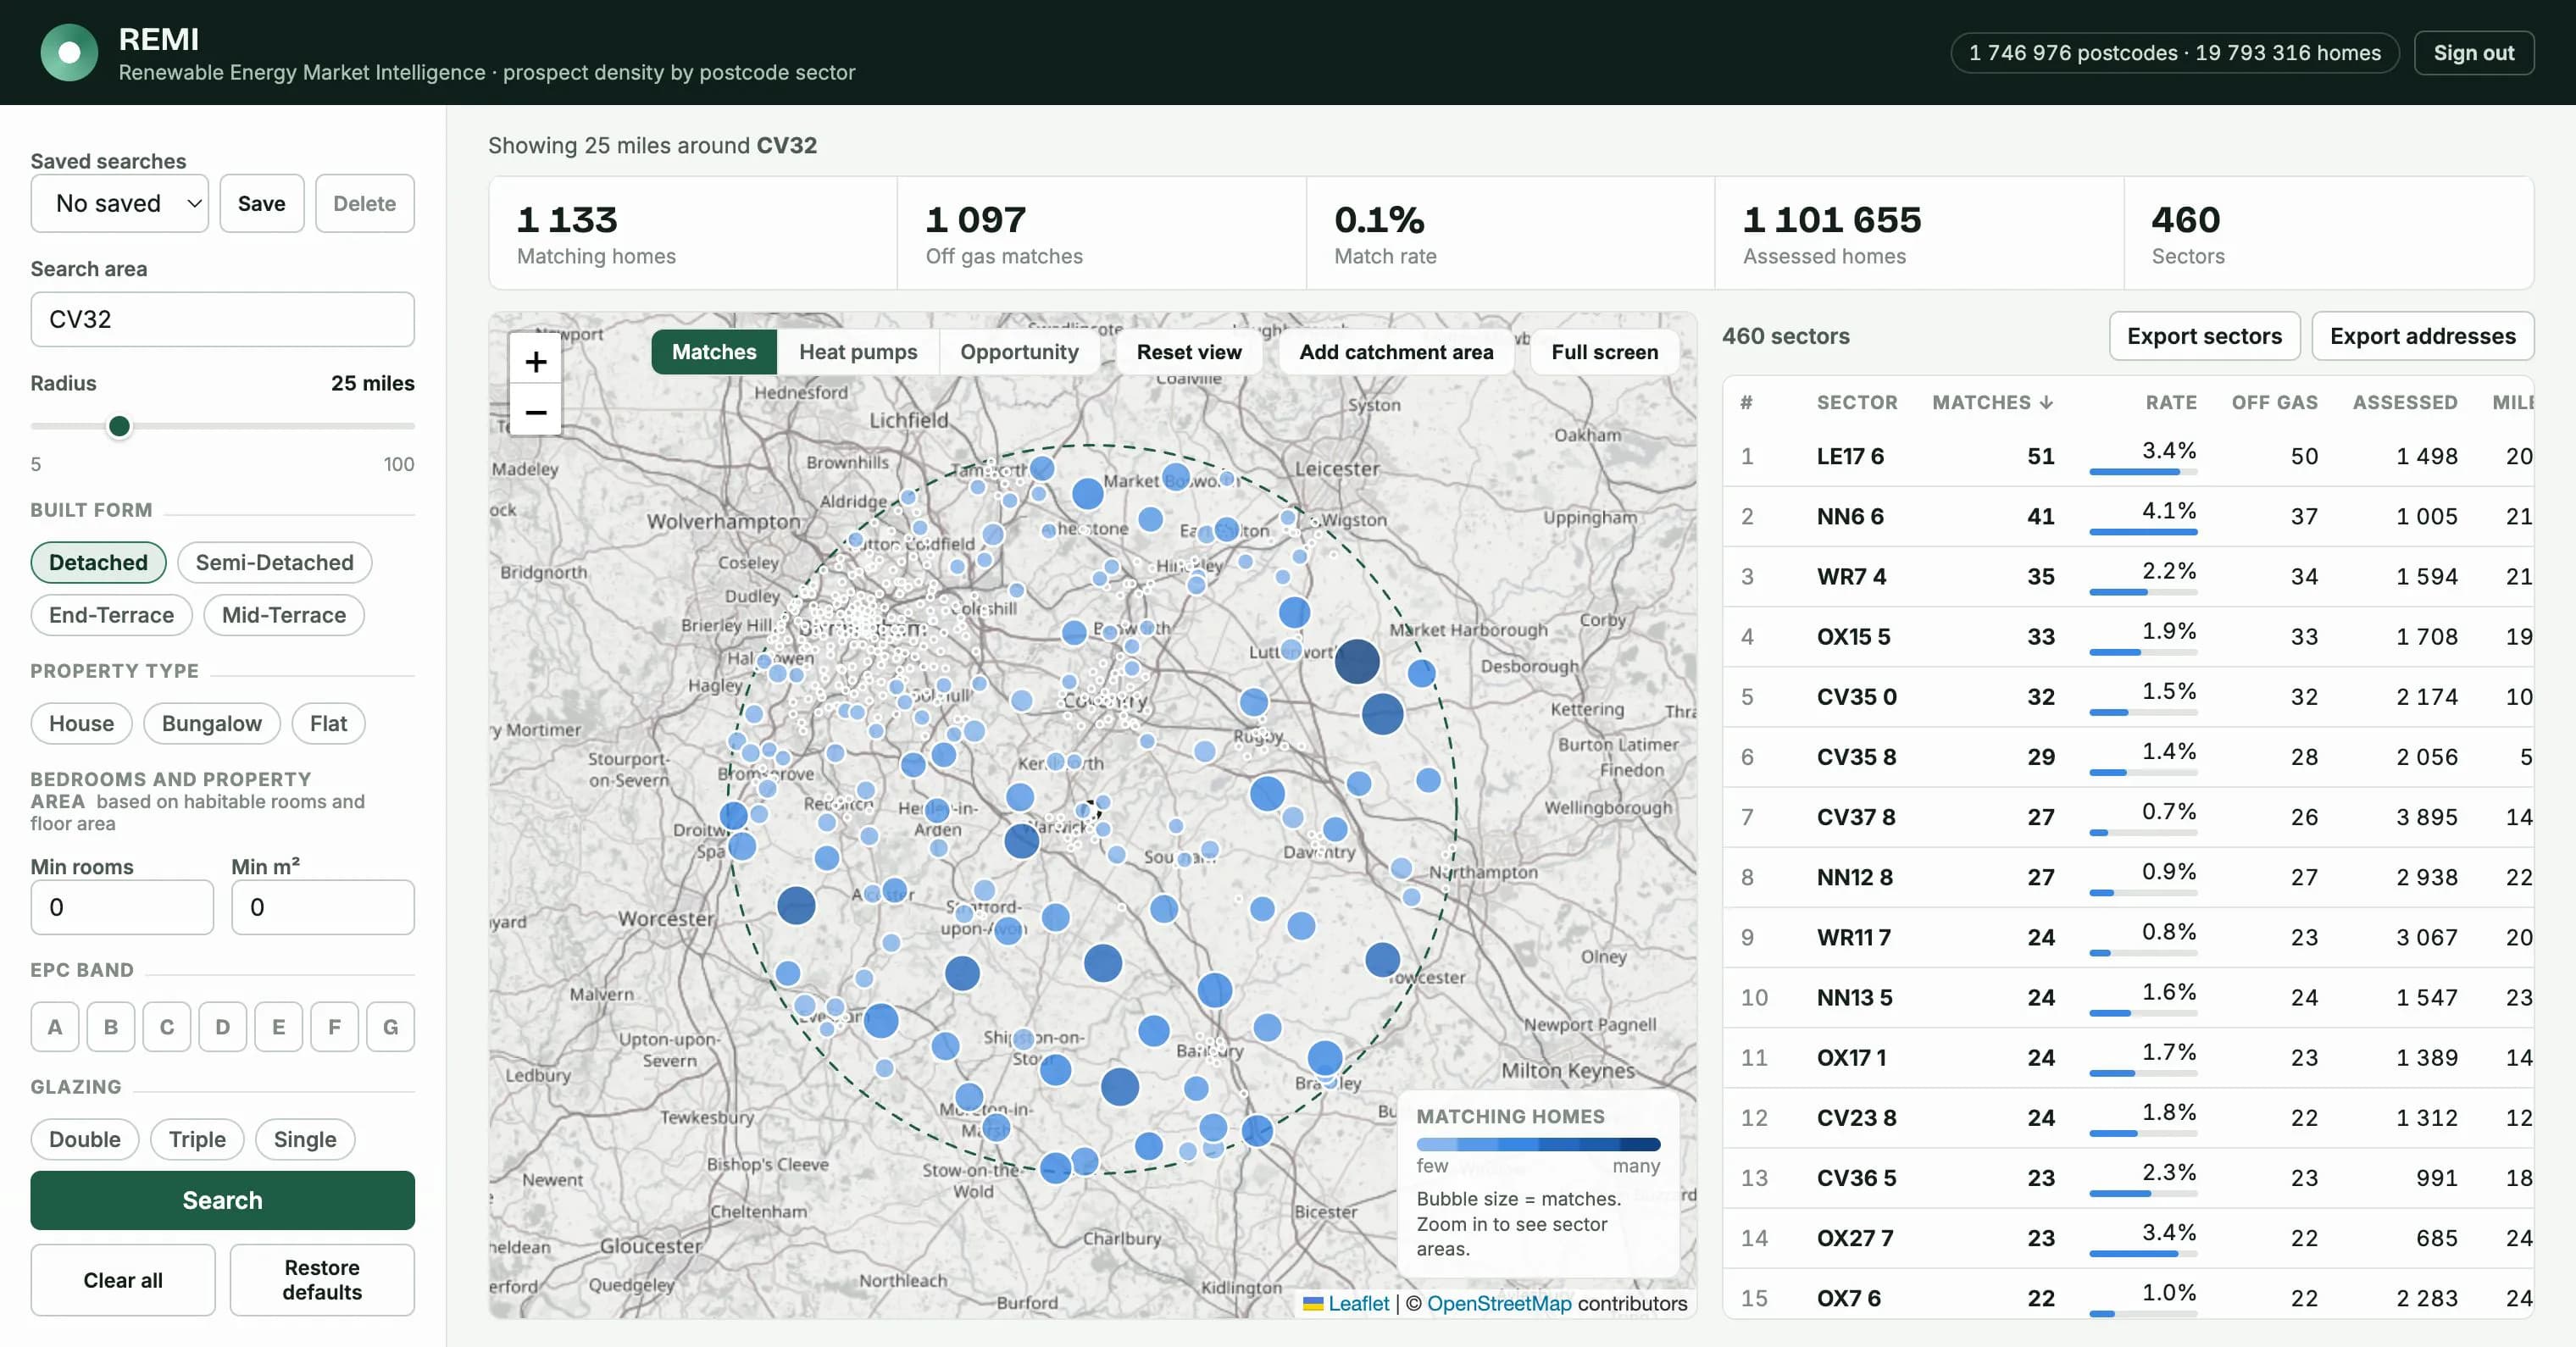Screen dimensions: 2576x1347
Task: Open the saved searches dropdown
Action: pyautogui.click(x=120, y=203)
